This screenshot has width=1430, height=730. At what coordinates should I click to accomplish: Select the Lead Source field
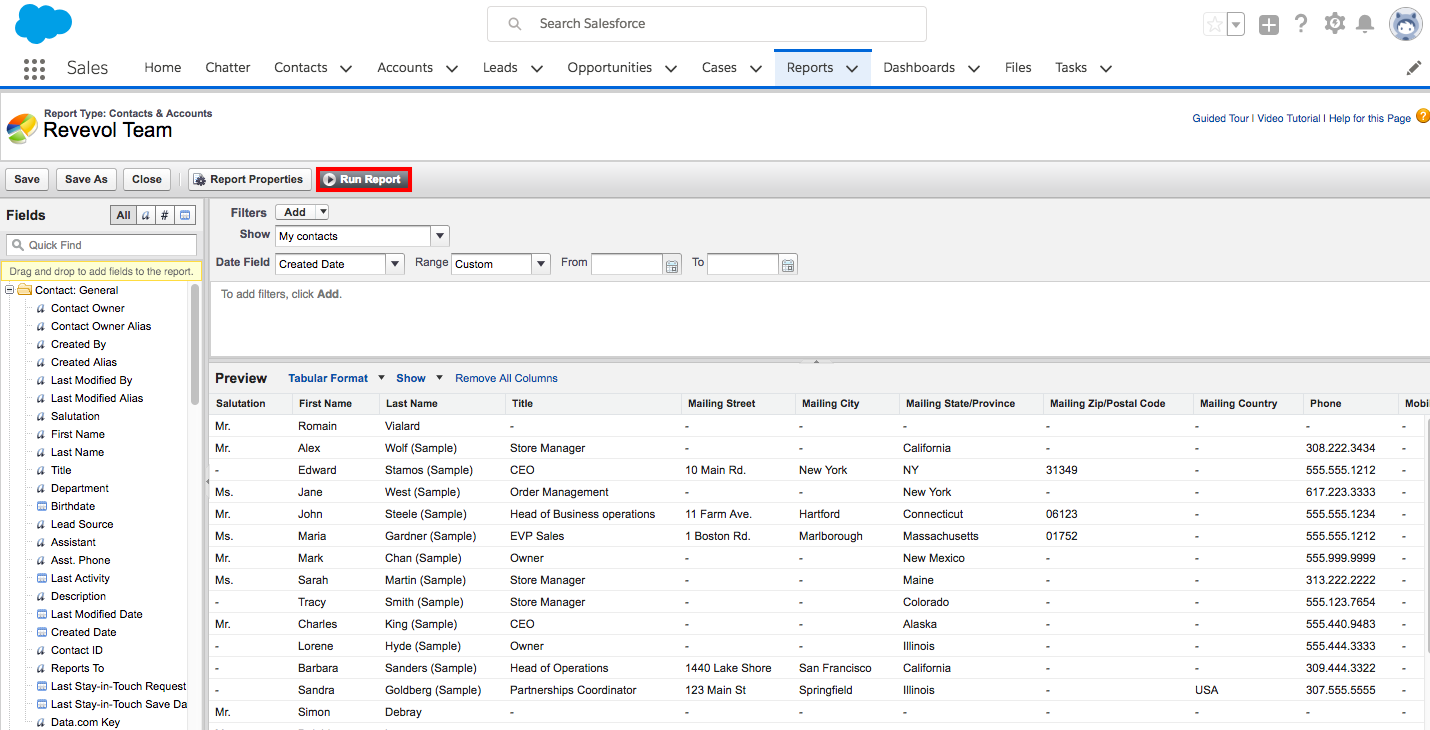(x=82, y=524)
